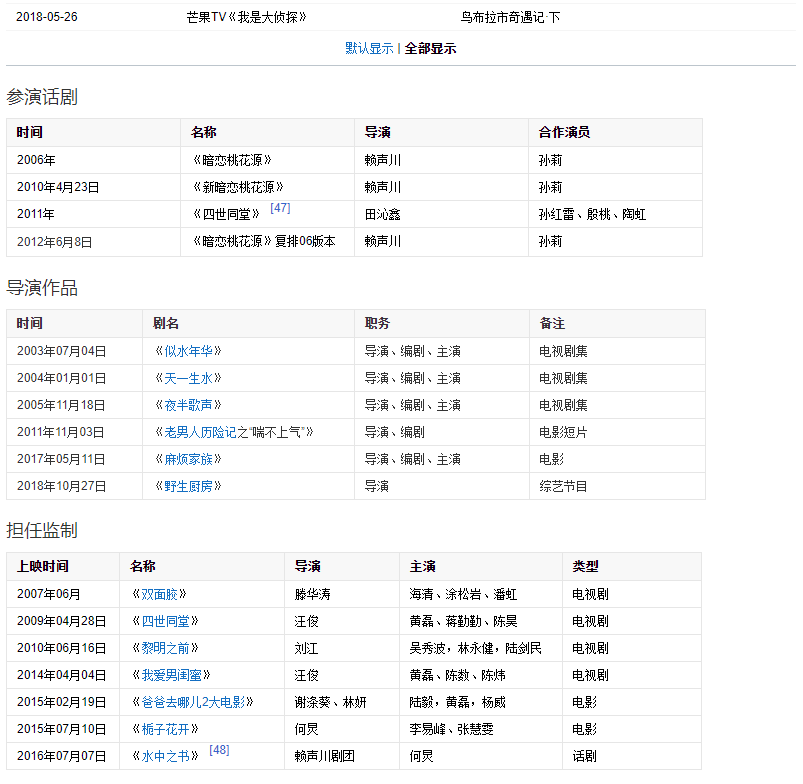Image resolution: width=803 pixels, height=784 pixels.
Task: Click the 栀子花开 movie link
Action: pyautogui.click(x=164, y=729)
